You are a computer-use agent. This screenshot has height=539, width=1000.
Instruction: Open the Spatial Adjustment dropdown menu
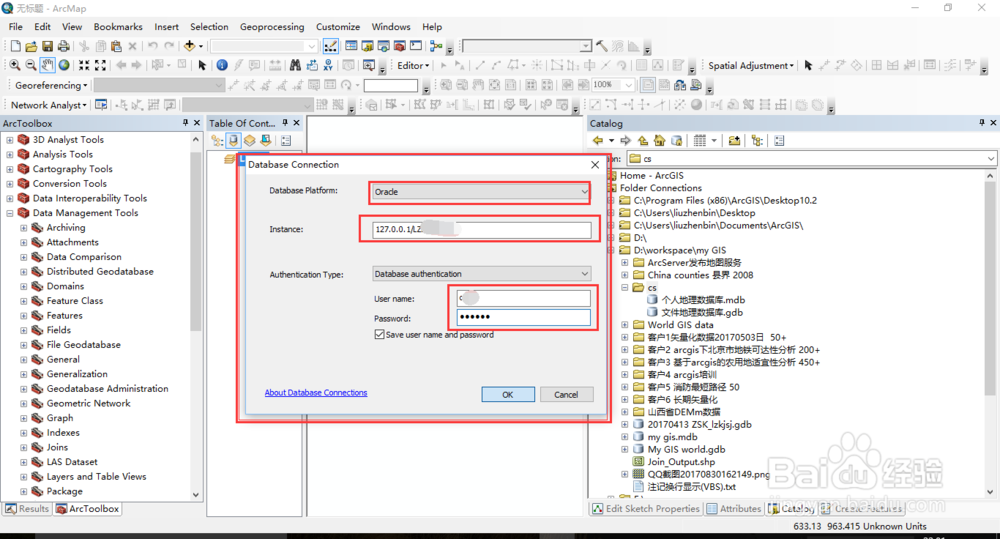[751, 65]
